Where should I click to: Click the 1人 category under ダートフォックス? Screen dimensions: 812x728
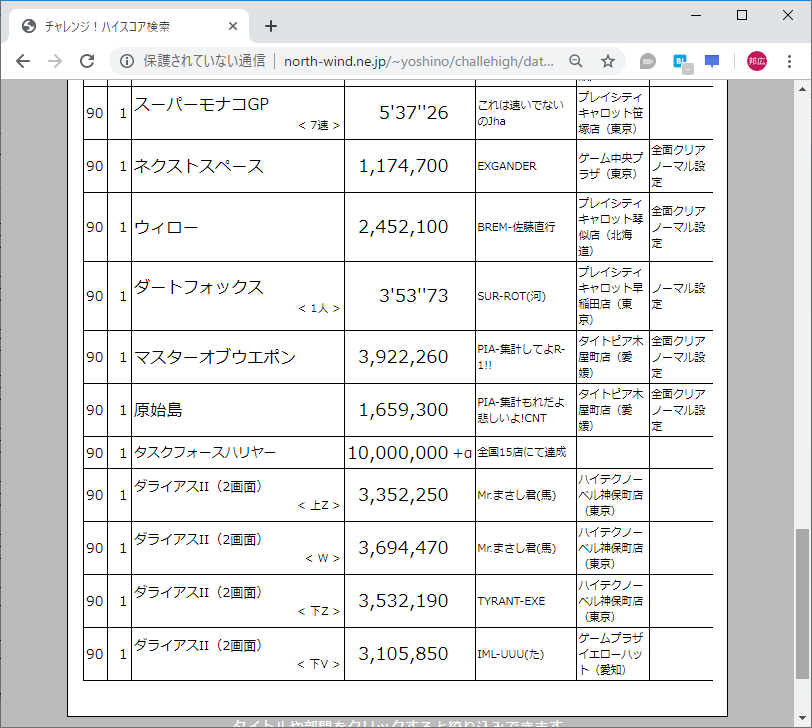click(319, 309)
